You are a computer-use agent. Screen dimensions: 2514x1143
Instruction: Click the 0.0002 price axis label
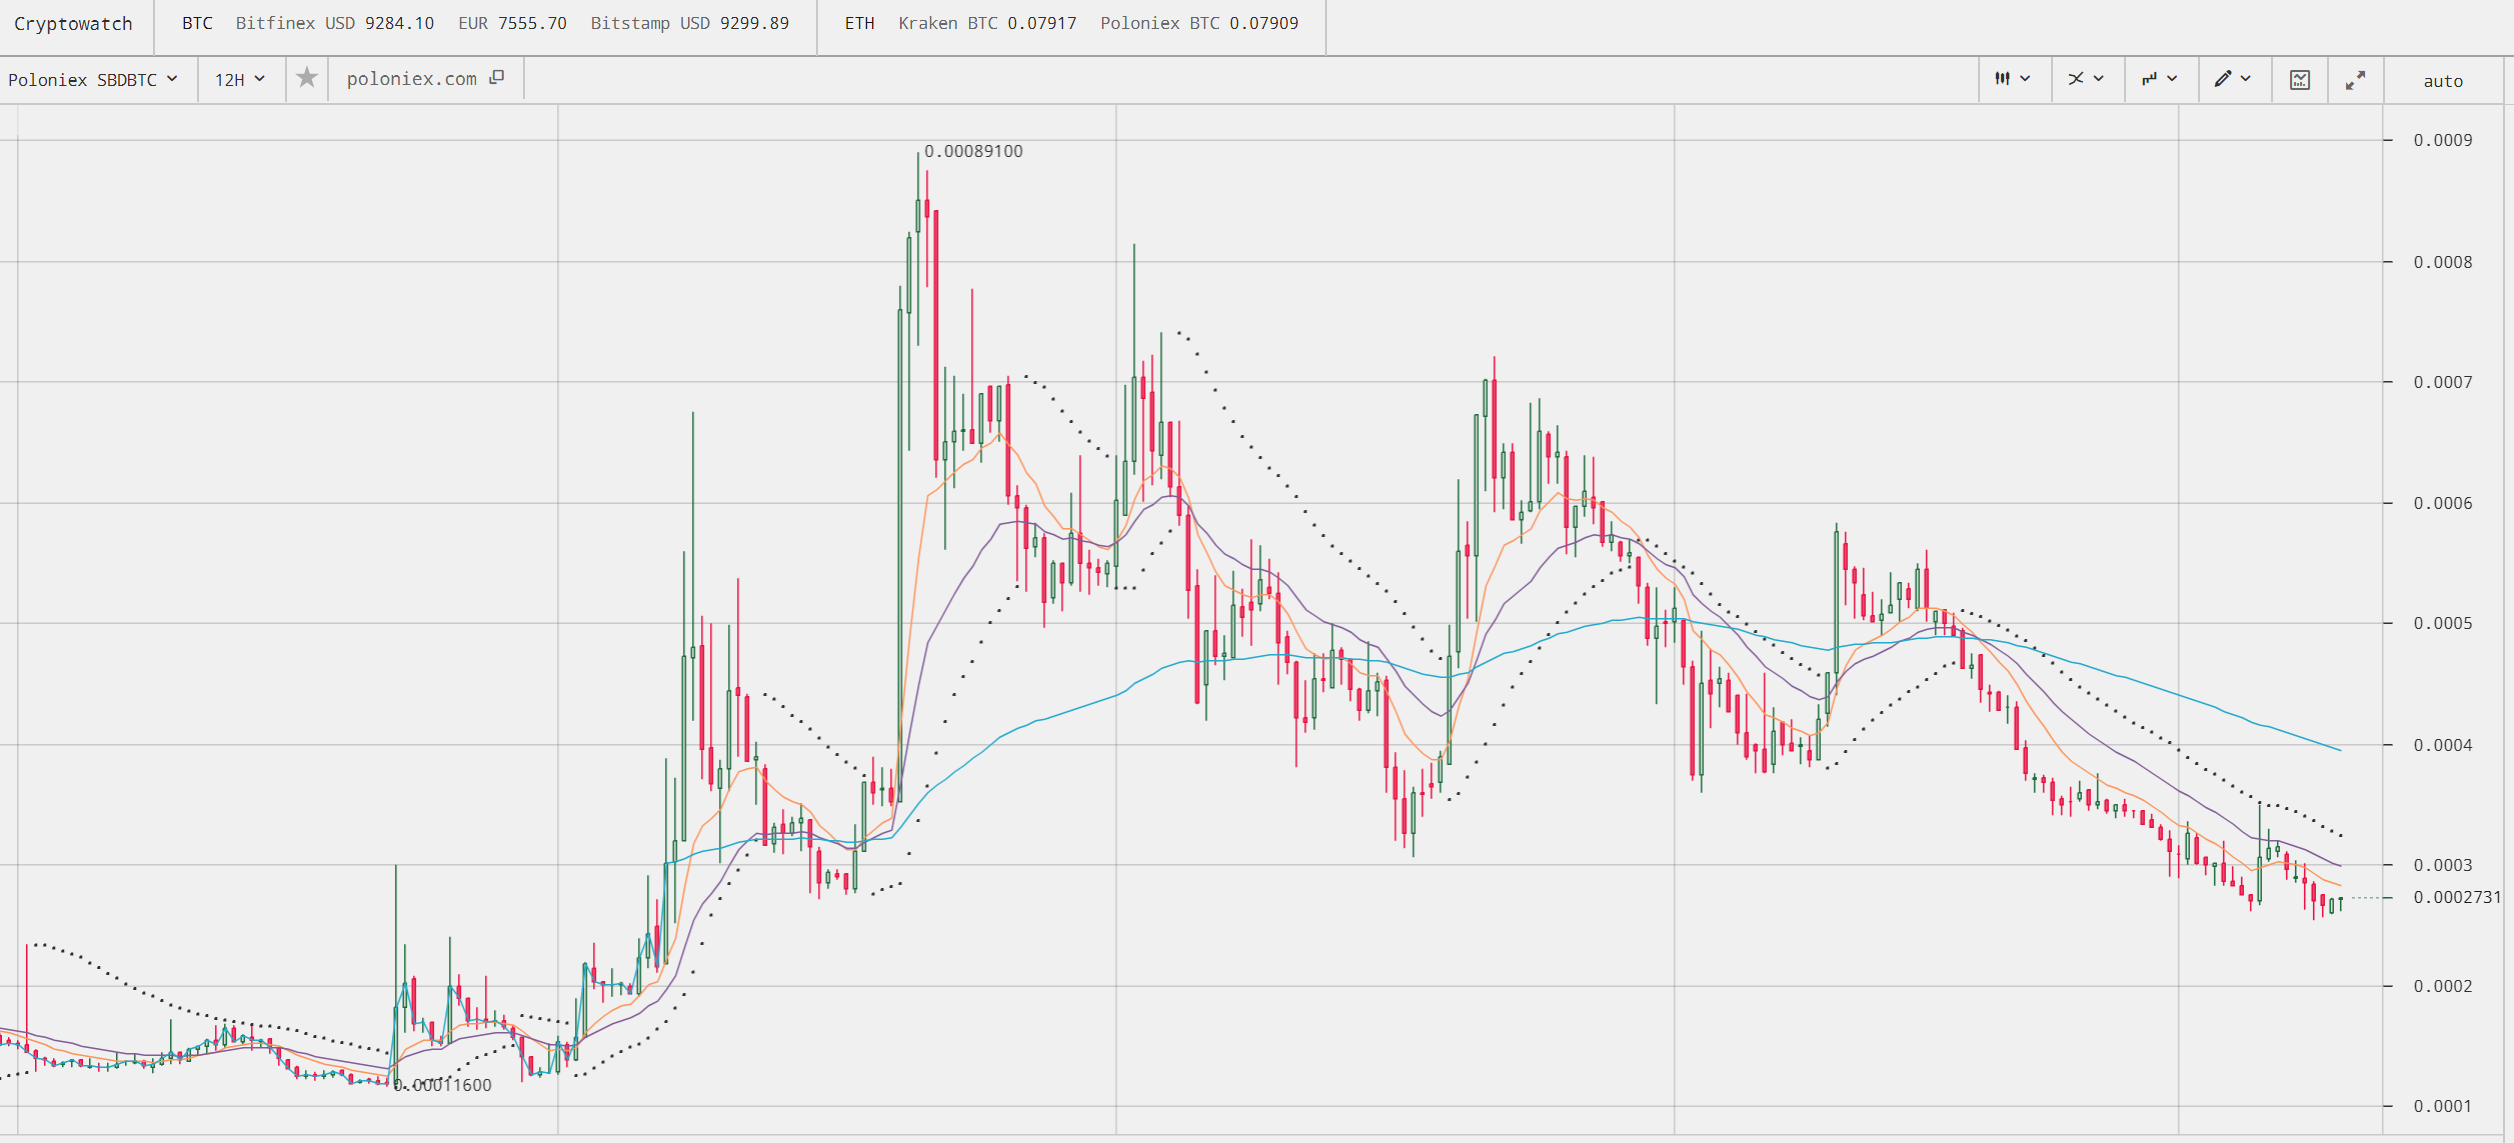coord(2442,987)
